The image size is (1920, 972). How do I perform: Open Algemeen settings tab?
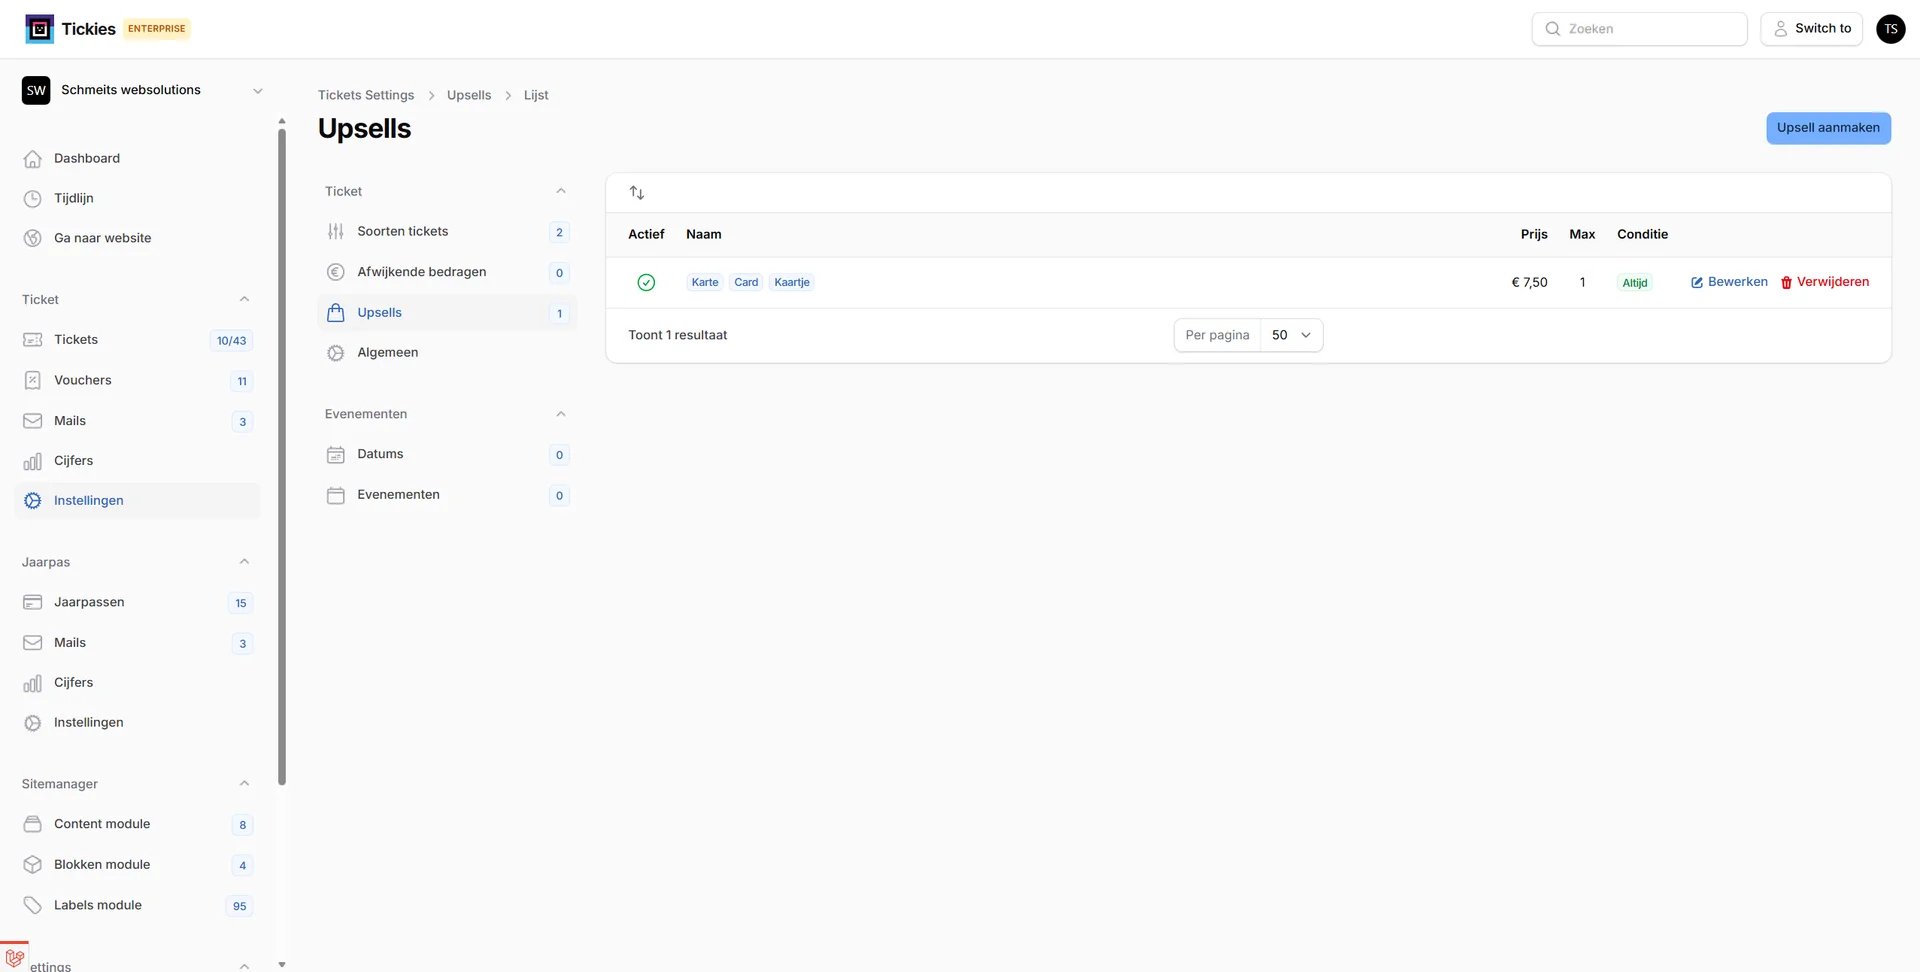pos(388,353)
